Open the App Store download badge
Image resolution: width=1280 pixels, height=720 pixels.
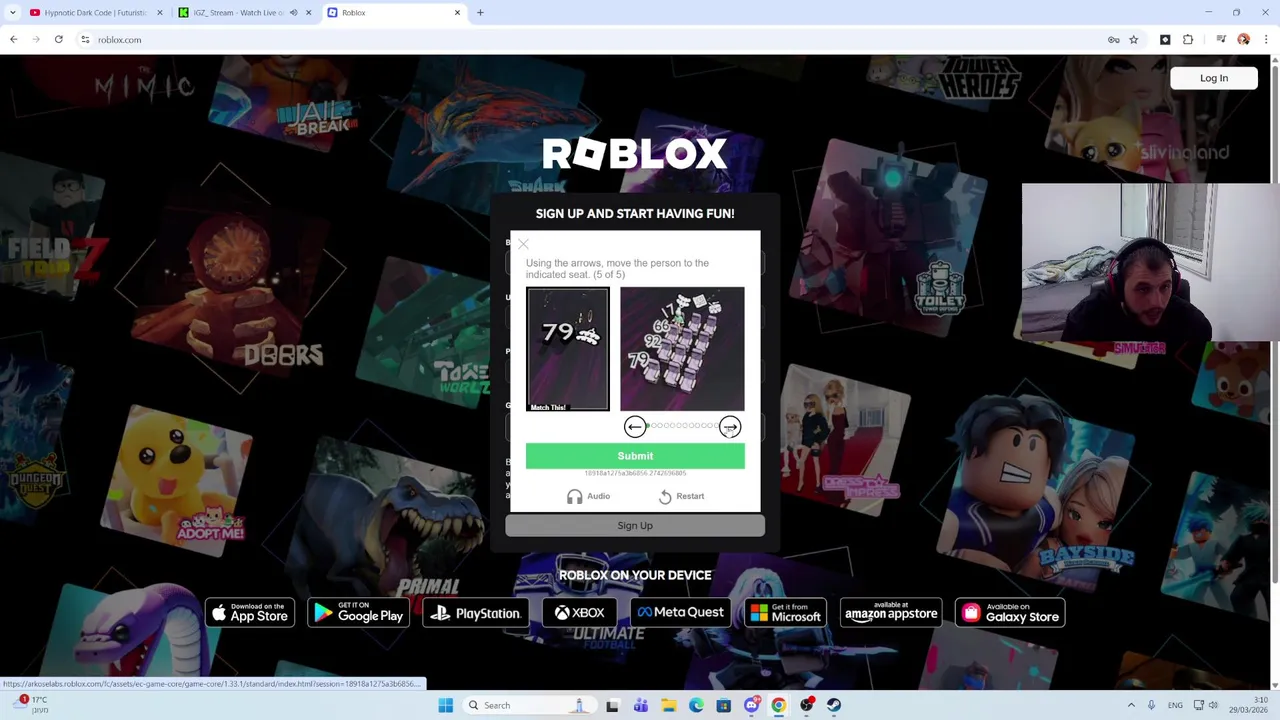pos(250,613)
